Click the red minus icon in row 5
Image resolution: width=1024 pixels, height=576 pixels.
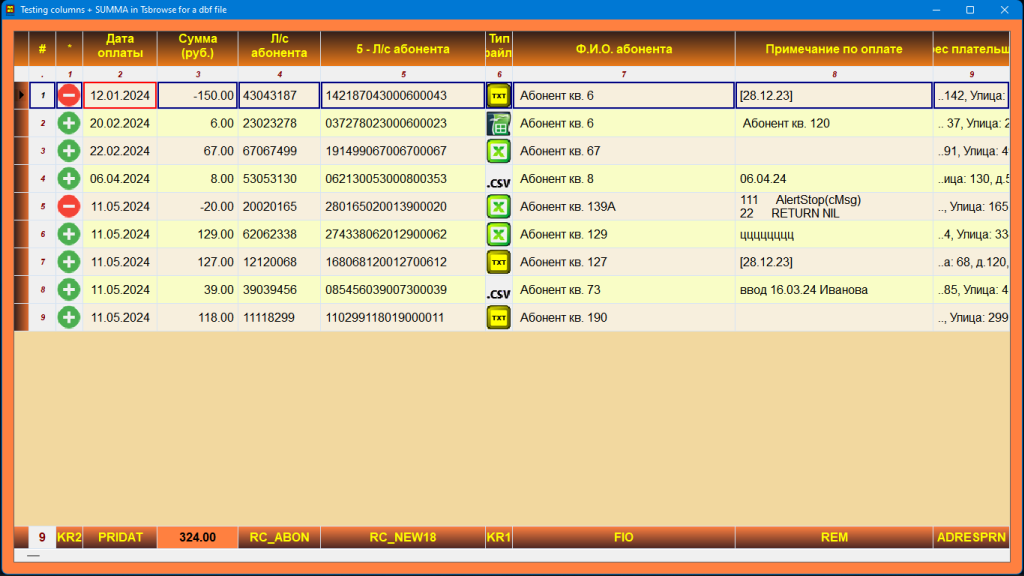click(69, 206)
